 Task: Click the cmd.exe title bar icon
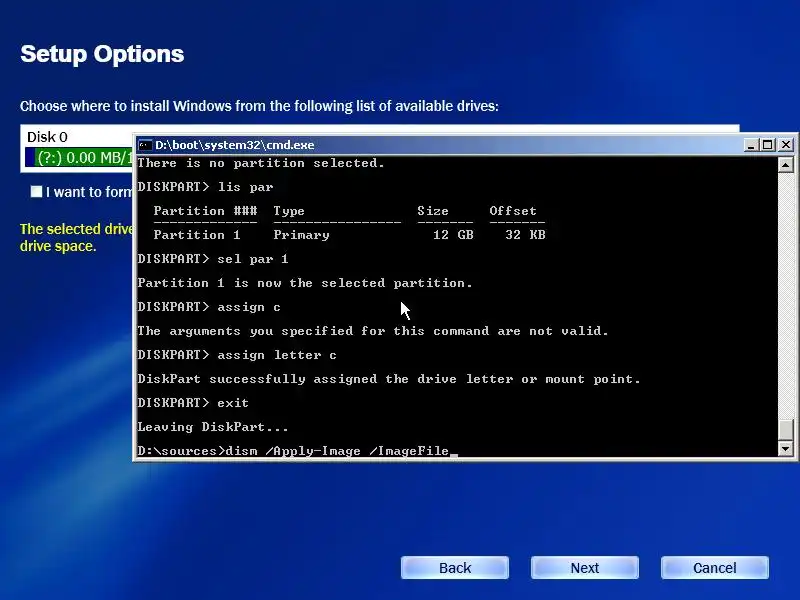(x=145, y=145)
